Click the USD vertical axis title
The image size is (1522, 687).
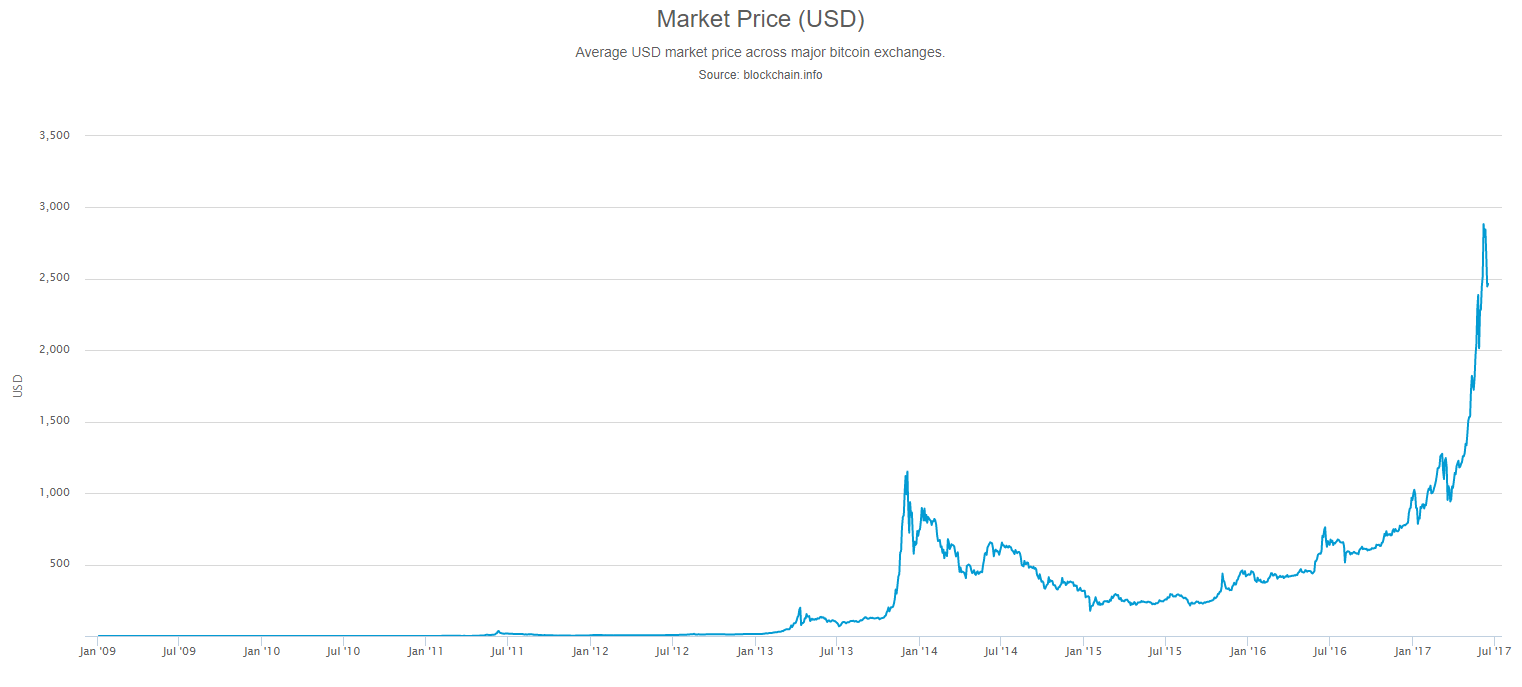pyautogui.click(x=17, y=386)
